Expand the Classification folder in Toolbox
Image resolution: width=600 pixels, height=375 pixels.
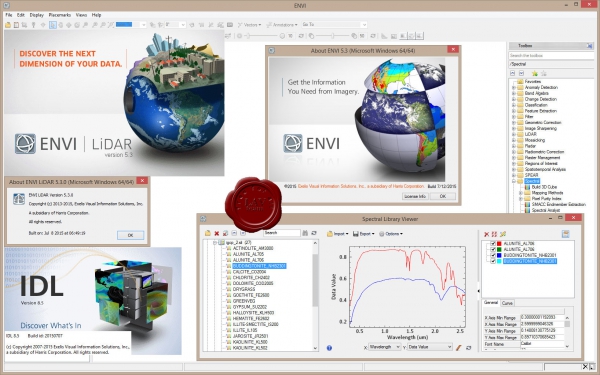[x=514, y=105]
